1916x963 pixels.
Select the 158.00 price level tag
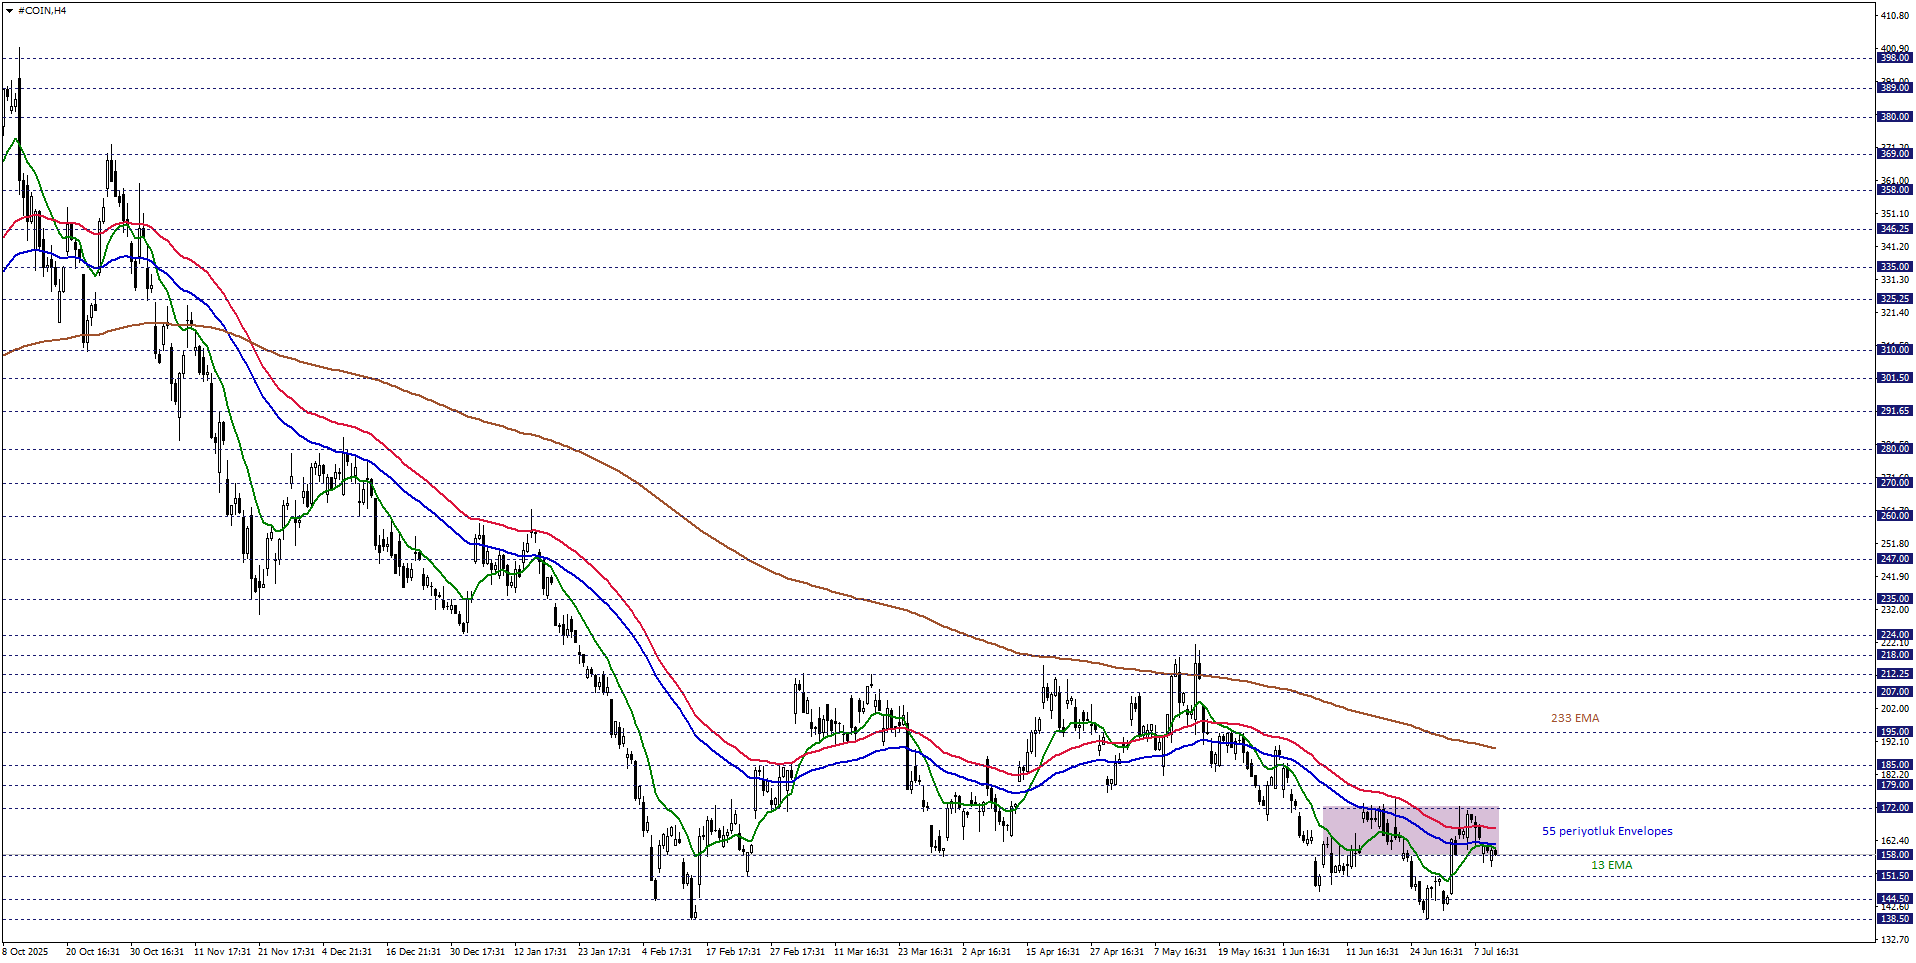[x=1895, y=855]
